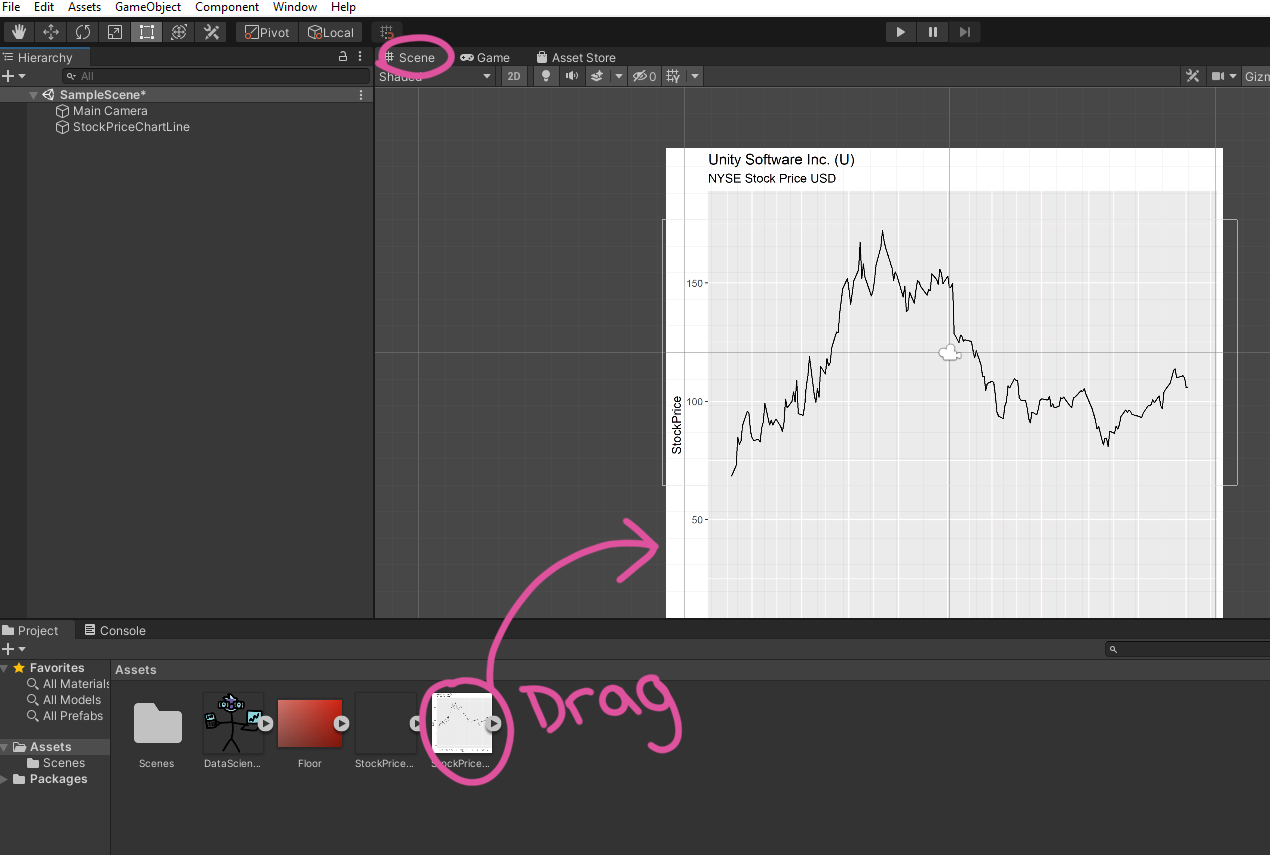Open Shaded draw mode dropdown
This screenshot has width=1270, height=855.
click(435, 76)
